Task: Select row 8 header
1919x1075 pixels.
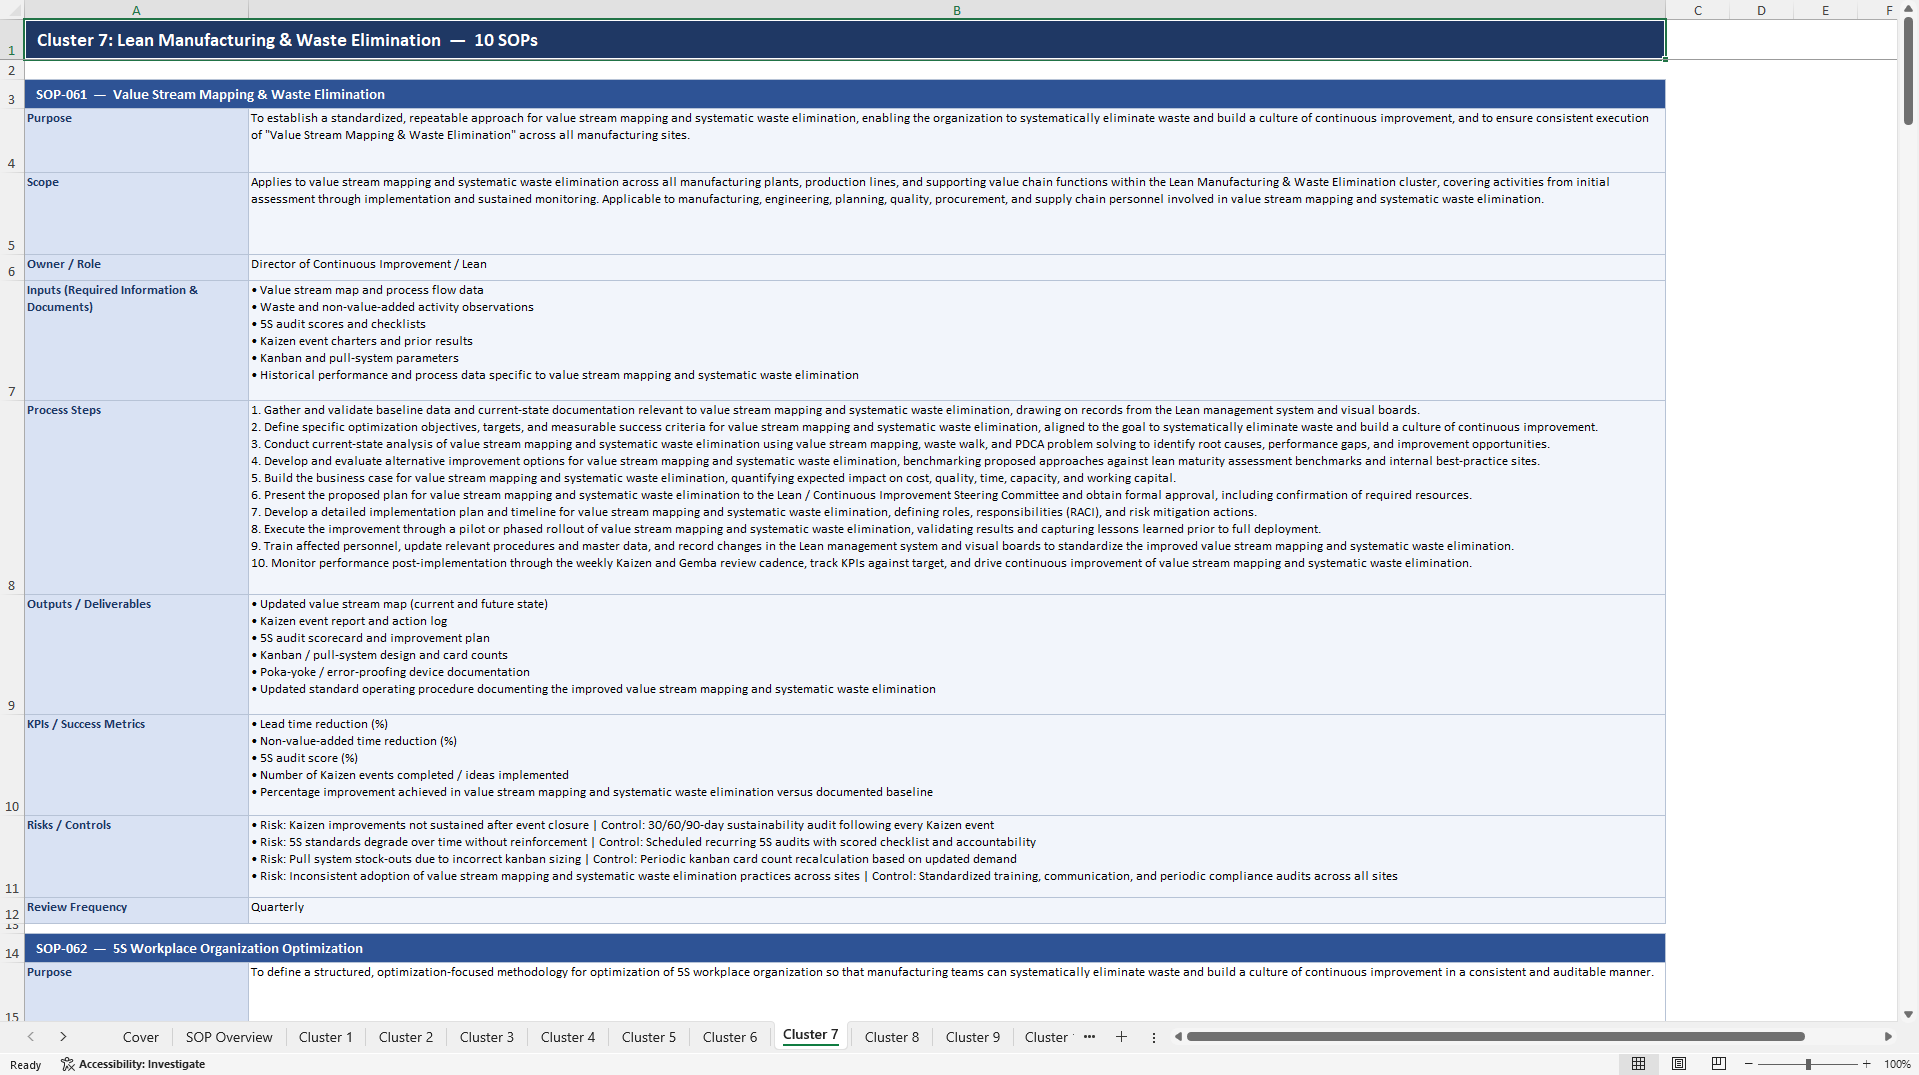Action: pyautogui.click(x=12, y=497)
